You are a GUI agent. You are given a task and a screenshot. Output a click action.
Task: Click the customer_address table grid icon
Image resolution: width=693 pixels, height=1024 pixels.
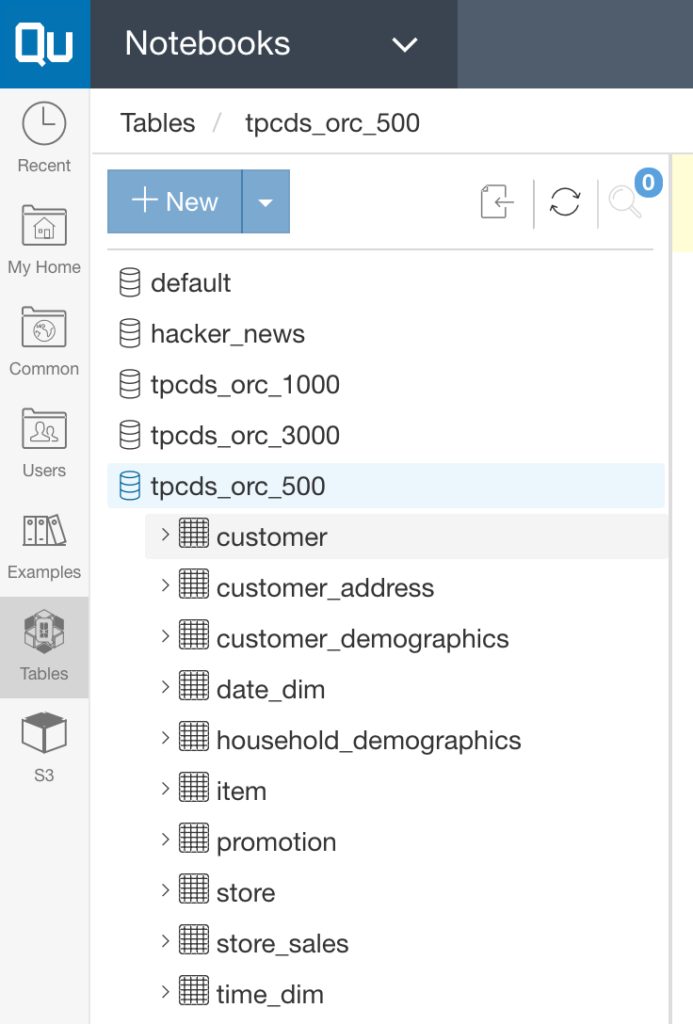click(x=194, y=584)
